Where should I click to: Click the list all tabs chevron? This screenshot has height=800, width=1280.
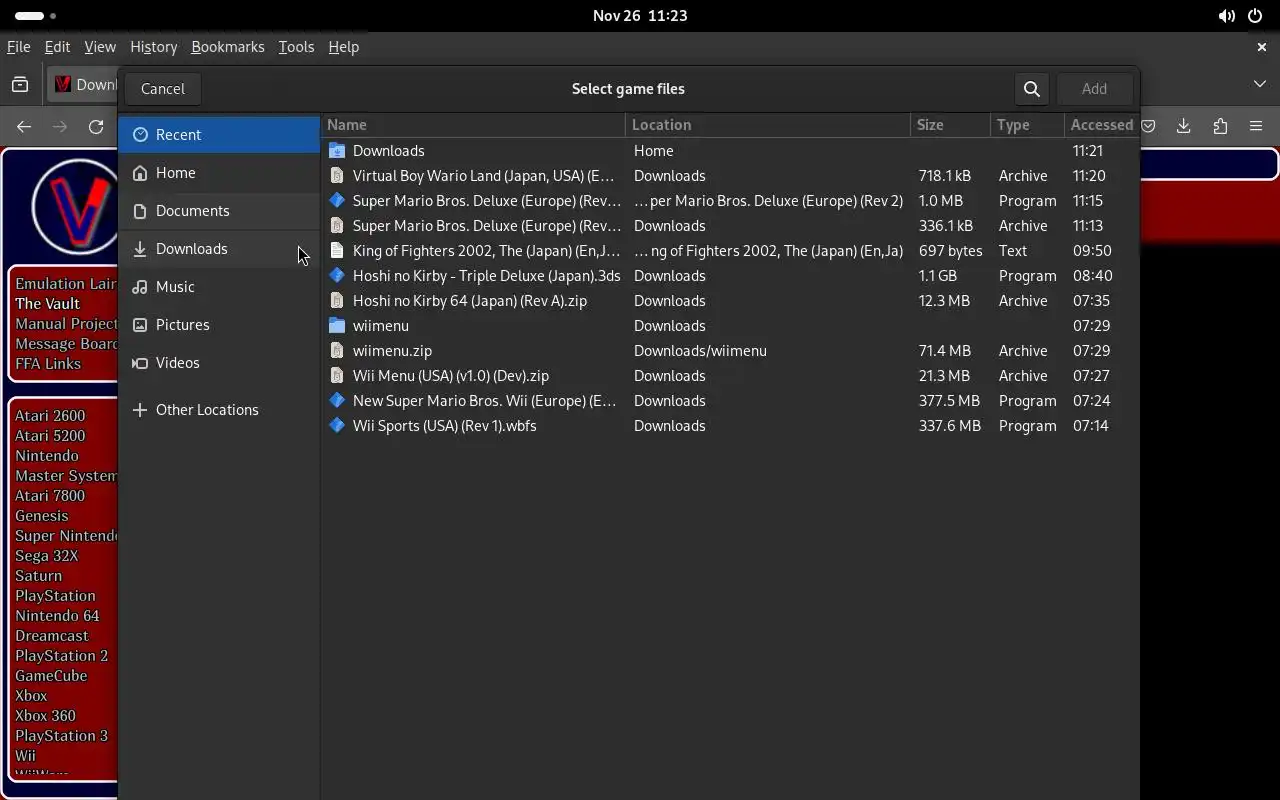point(1260,84)
